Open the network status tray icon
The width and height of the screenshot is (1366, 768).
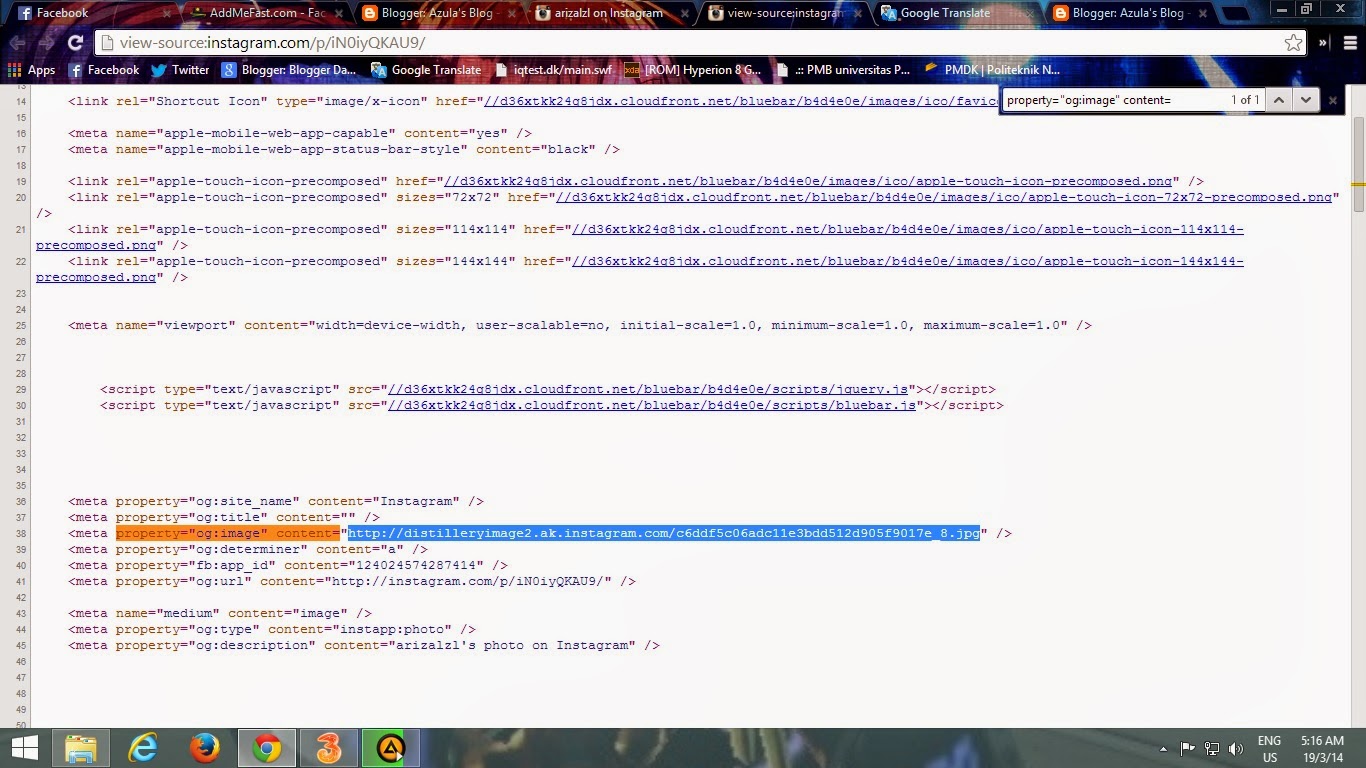point(1212,748)
